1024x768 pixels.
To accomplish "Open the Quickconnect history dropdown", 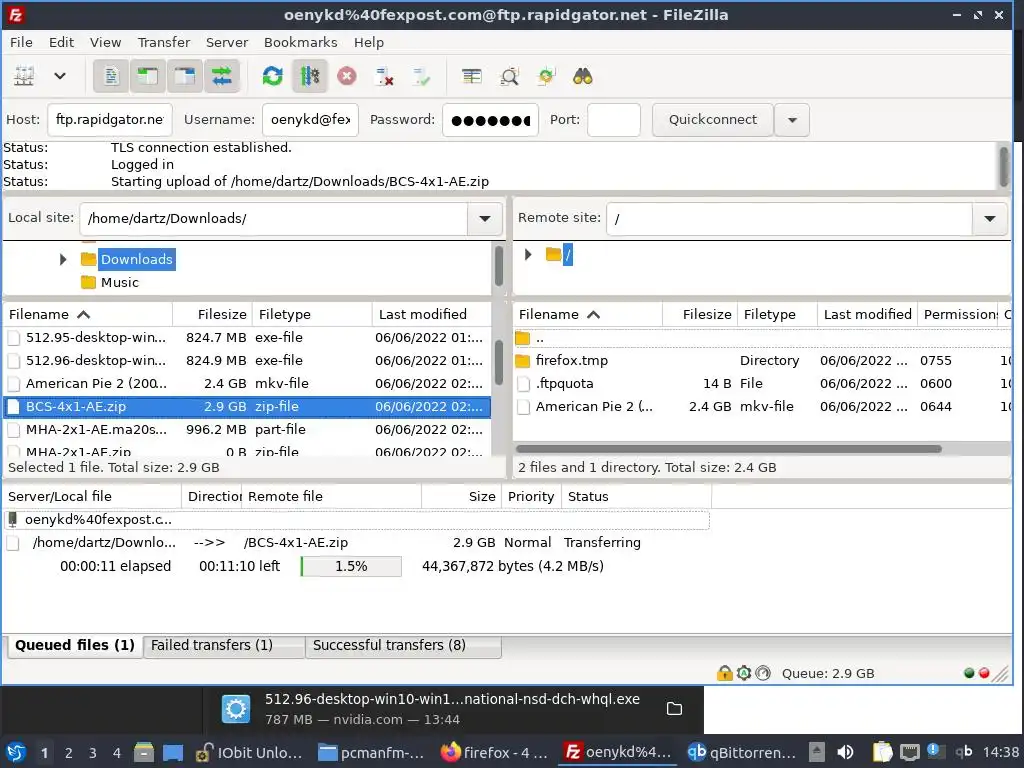I will pyautogui.click(x=792, y=120).
